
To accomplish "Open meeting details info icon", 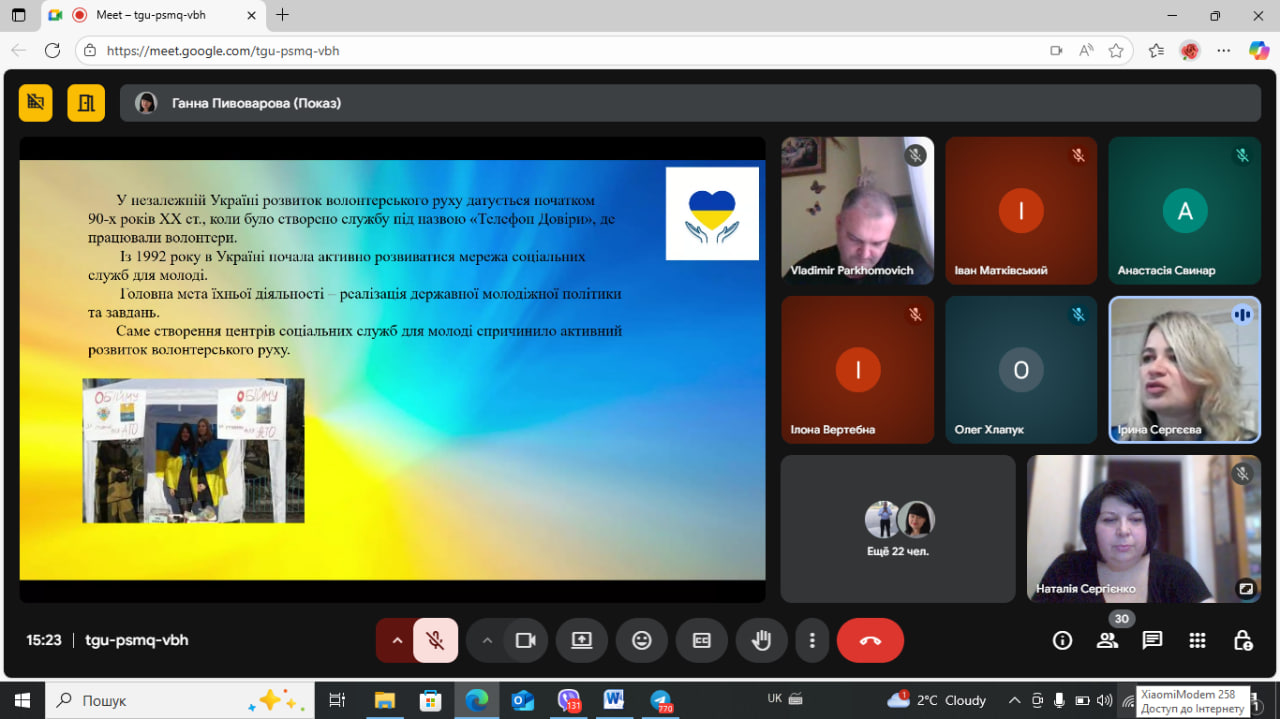I will [x=1062, y=640].
